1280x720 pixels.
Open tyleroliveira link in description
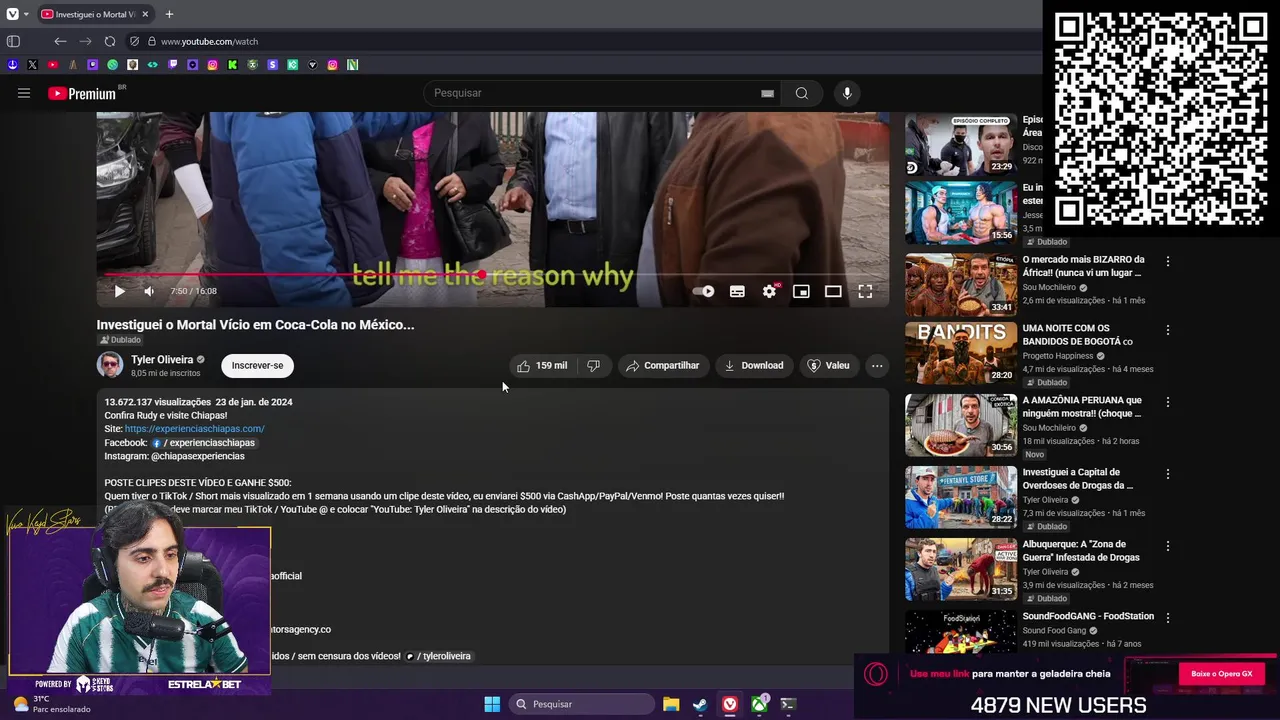(438, 656)
